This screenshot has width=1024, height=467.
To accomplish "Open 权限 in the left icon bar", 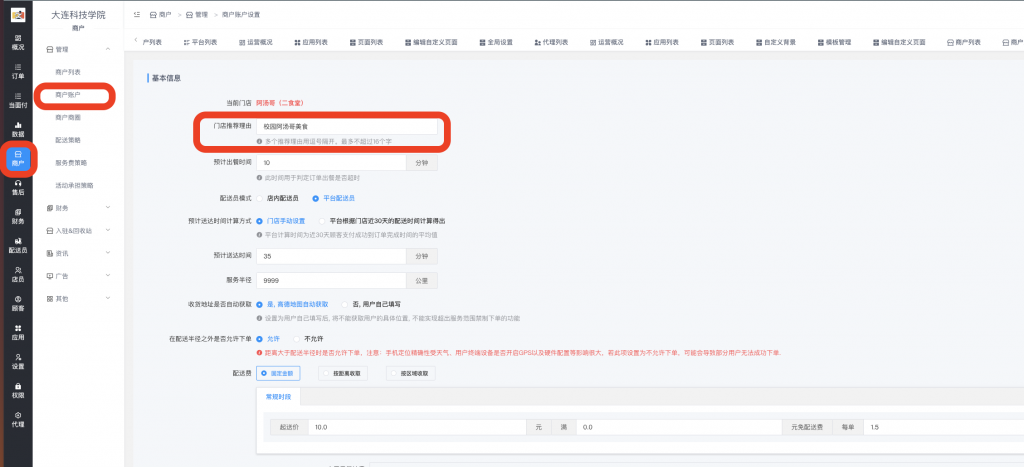I will [18, 390].
